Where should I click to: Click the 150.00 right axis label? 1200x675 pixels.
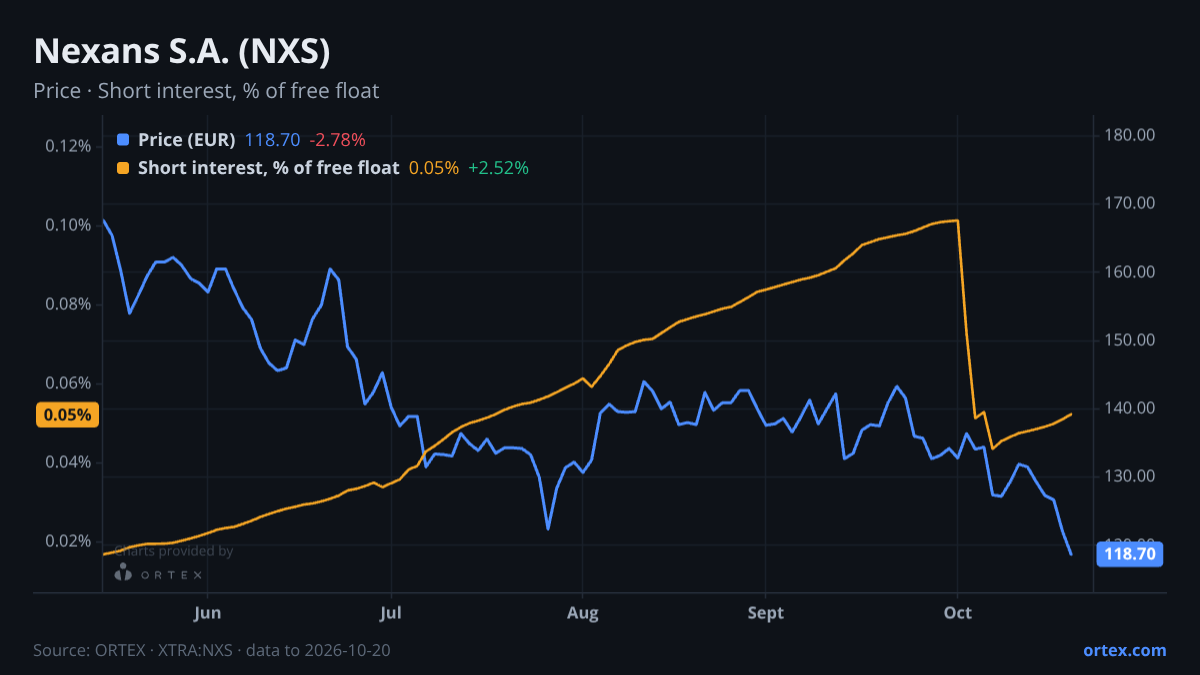1130,340
